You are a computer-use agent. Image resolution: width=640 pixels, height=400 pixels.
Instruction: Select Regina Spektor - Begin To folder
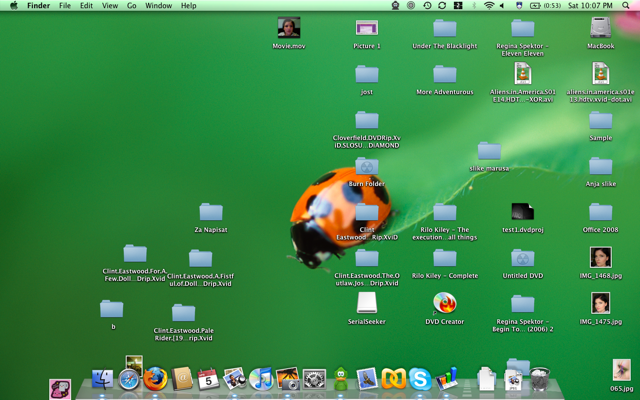click(522, 304)
